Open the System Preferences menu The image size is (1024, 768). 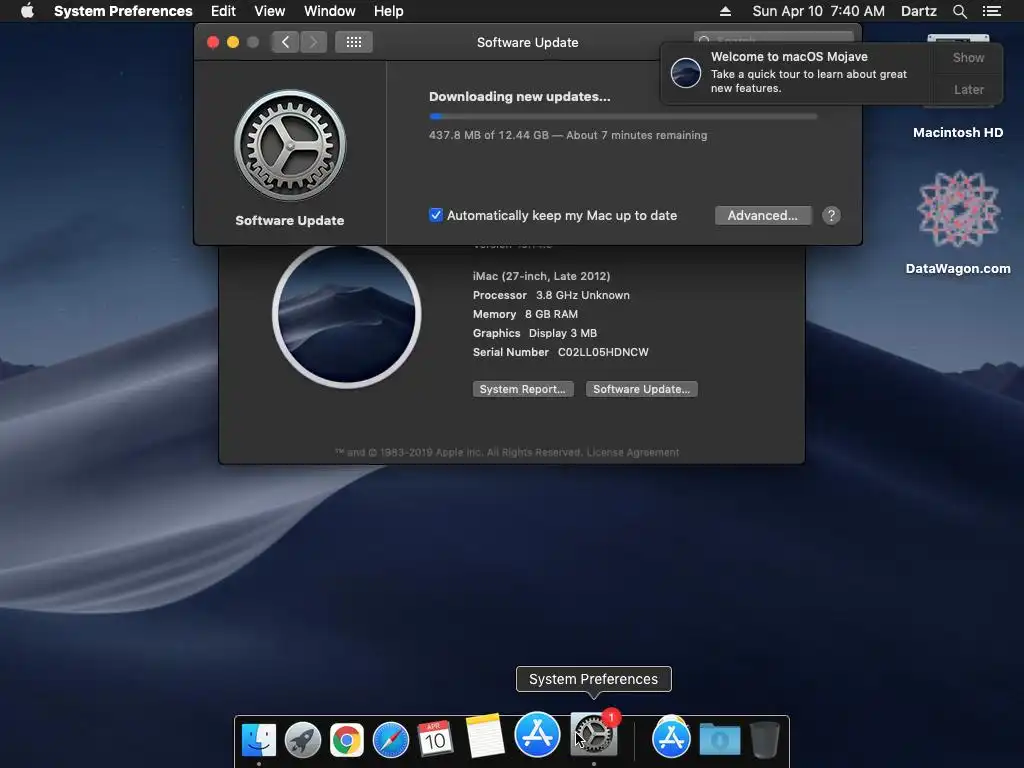(x=123, y=11)
